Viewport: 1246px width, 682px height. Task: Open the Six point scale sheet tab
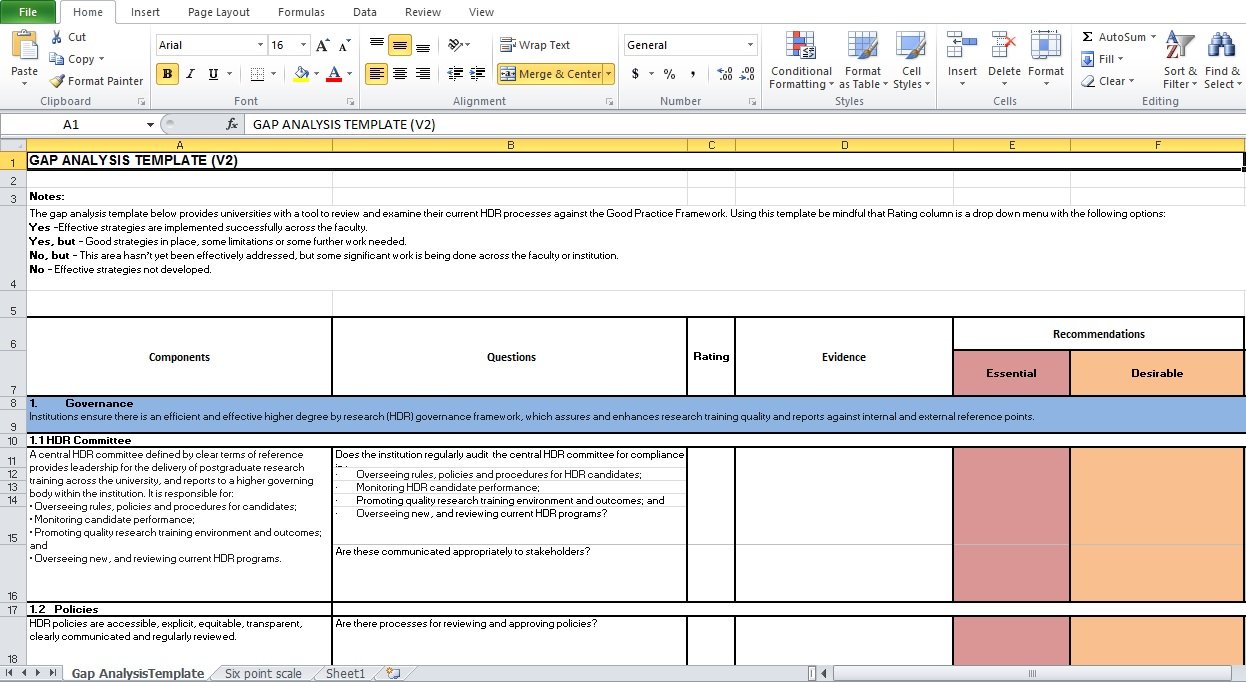click(263, 673)
